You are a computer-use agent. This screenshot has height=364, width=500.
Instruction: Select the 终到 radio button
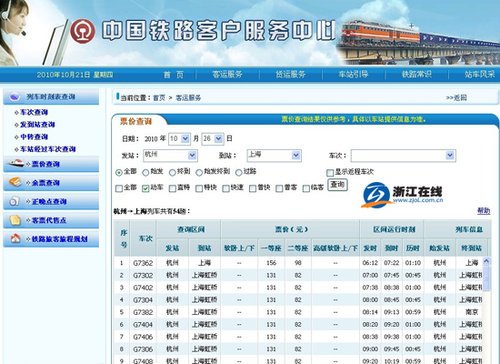172,172
